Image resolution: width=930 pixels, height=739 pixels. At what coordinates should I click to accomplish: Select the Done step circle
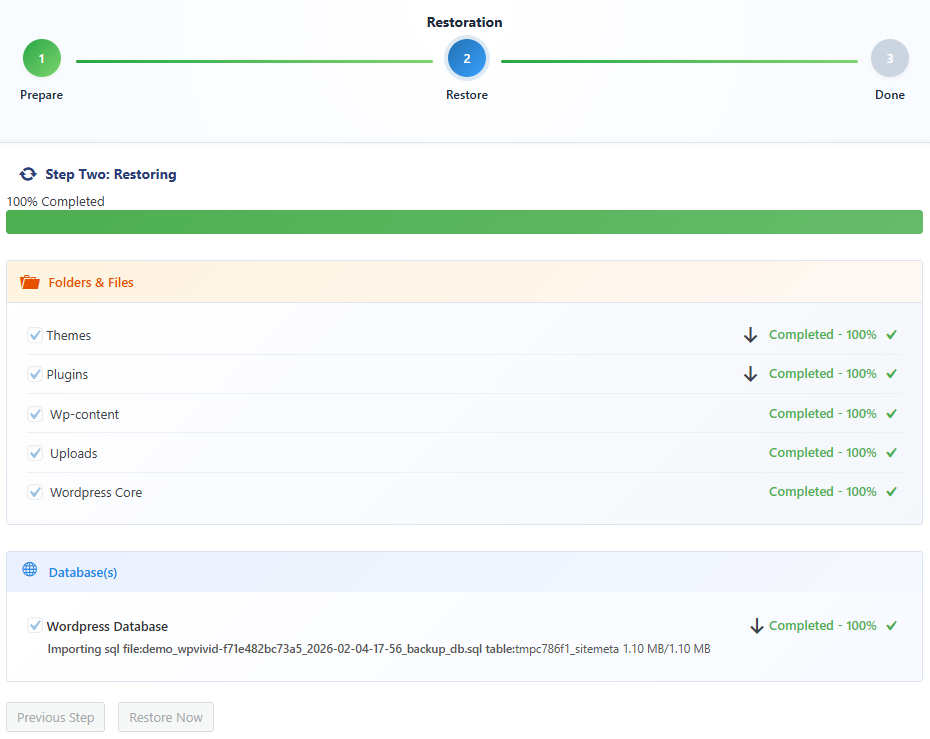coord(889,58)
